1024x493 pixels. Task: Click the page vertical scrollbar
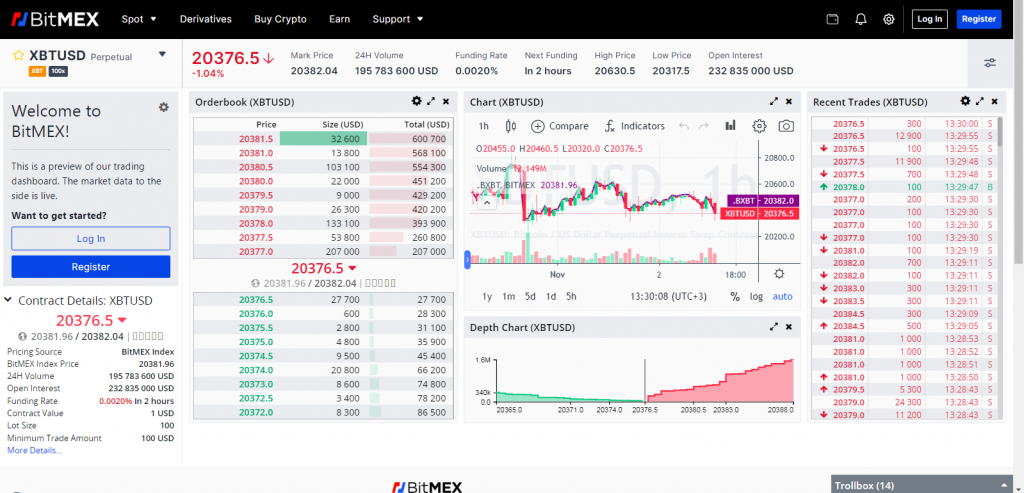(1019, 131)
